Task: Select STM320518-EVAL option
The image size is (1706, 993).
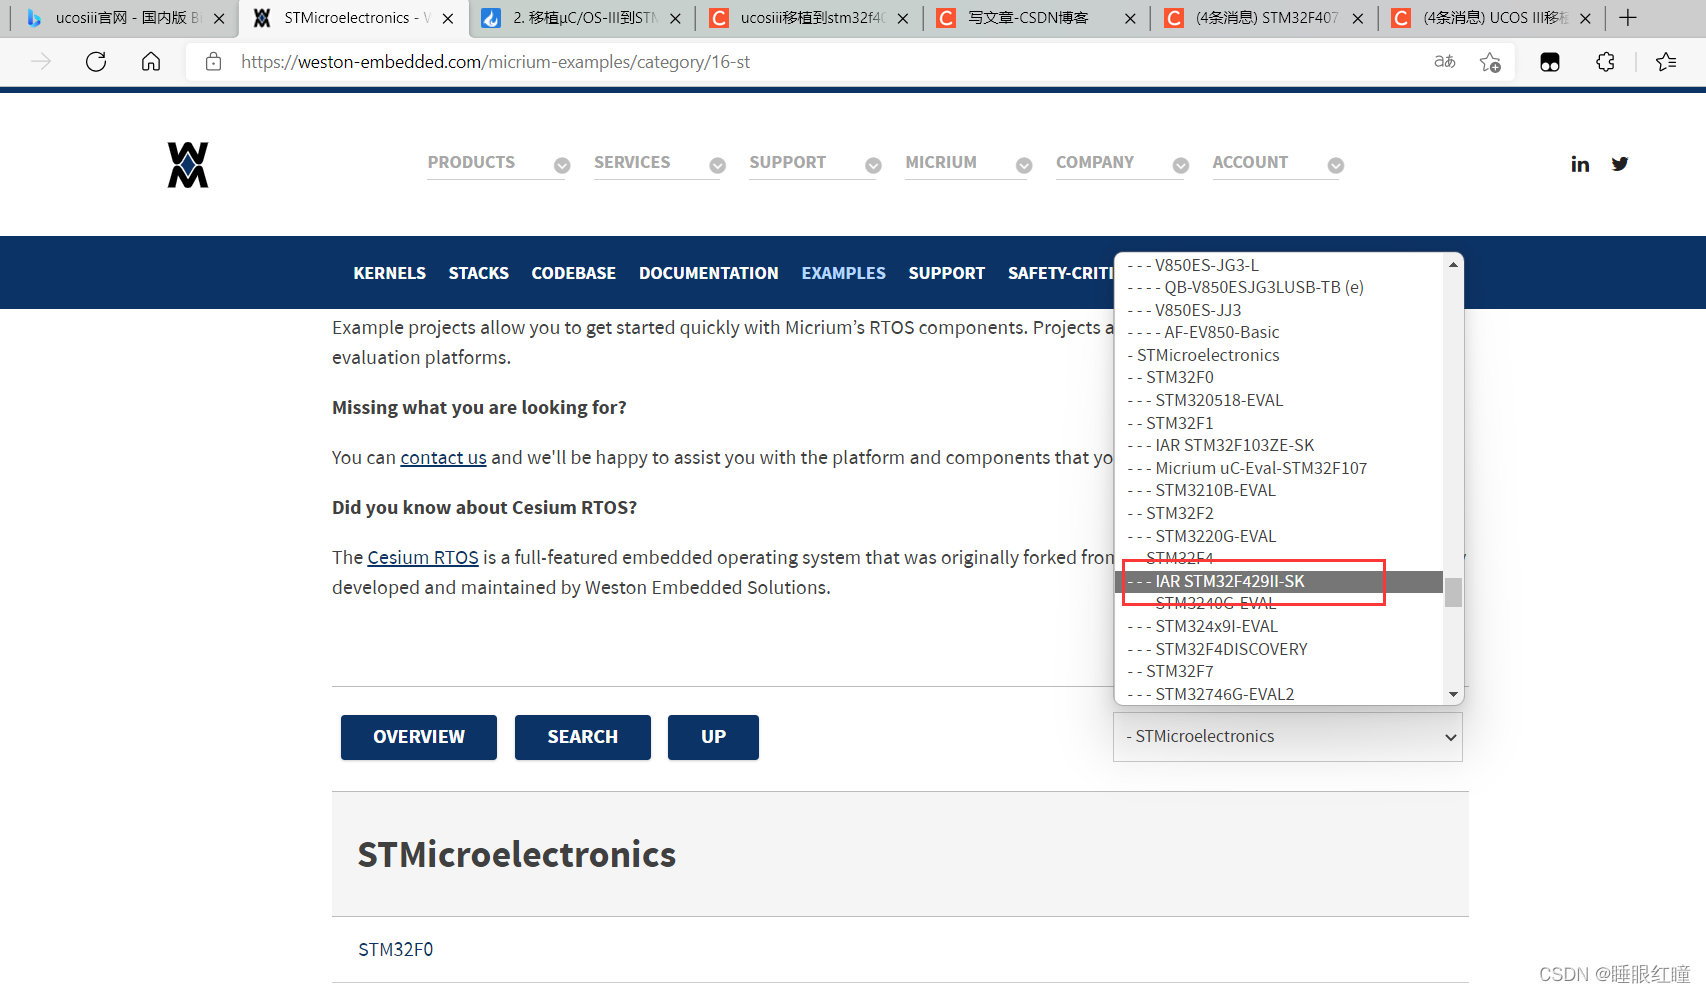Action: 1279,400
